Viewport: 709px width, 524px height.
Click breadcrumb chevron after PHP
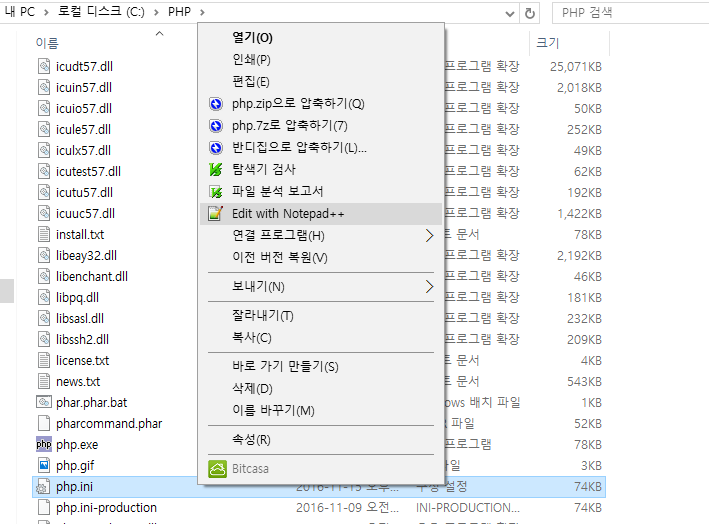point(202,12)
